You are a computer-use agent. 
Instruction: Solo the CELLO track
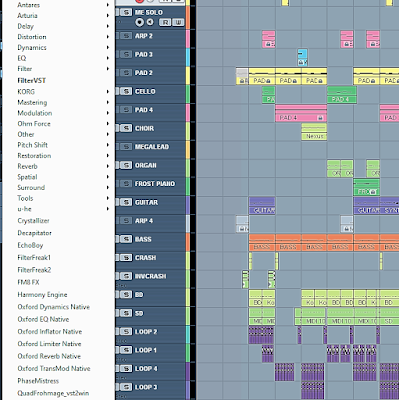(126, 91)
